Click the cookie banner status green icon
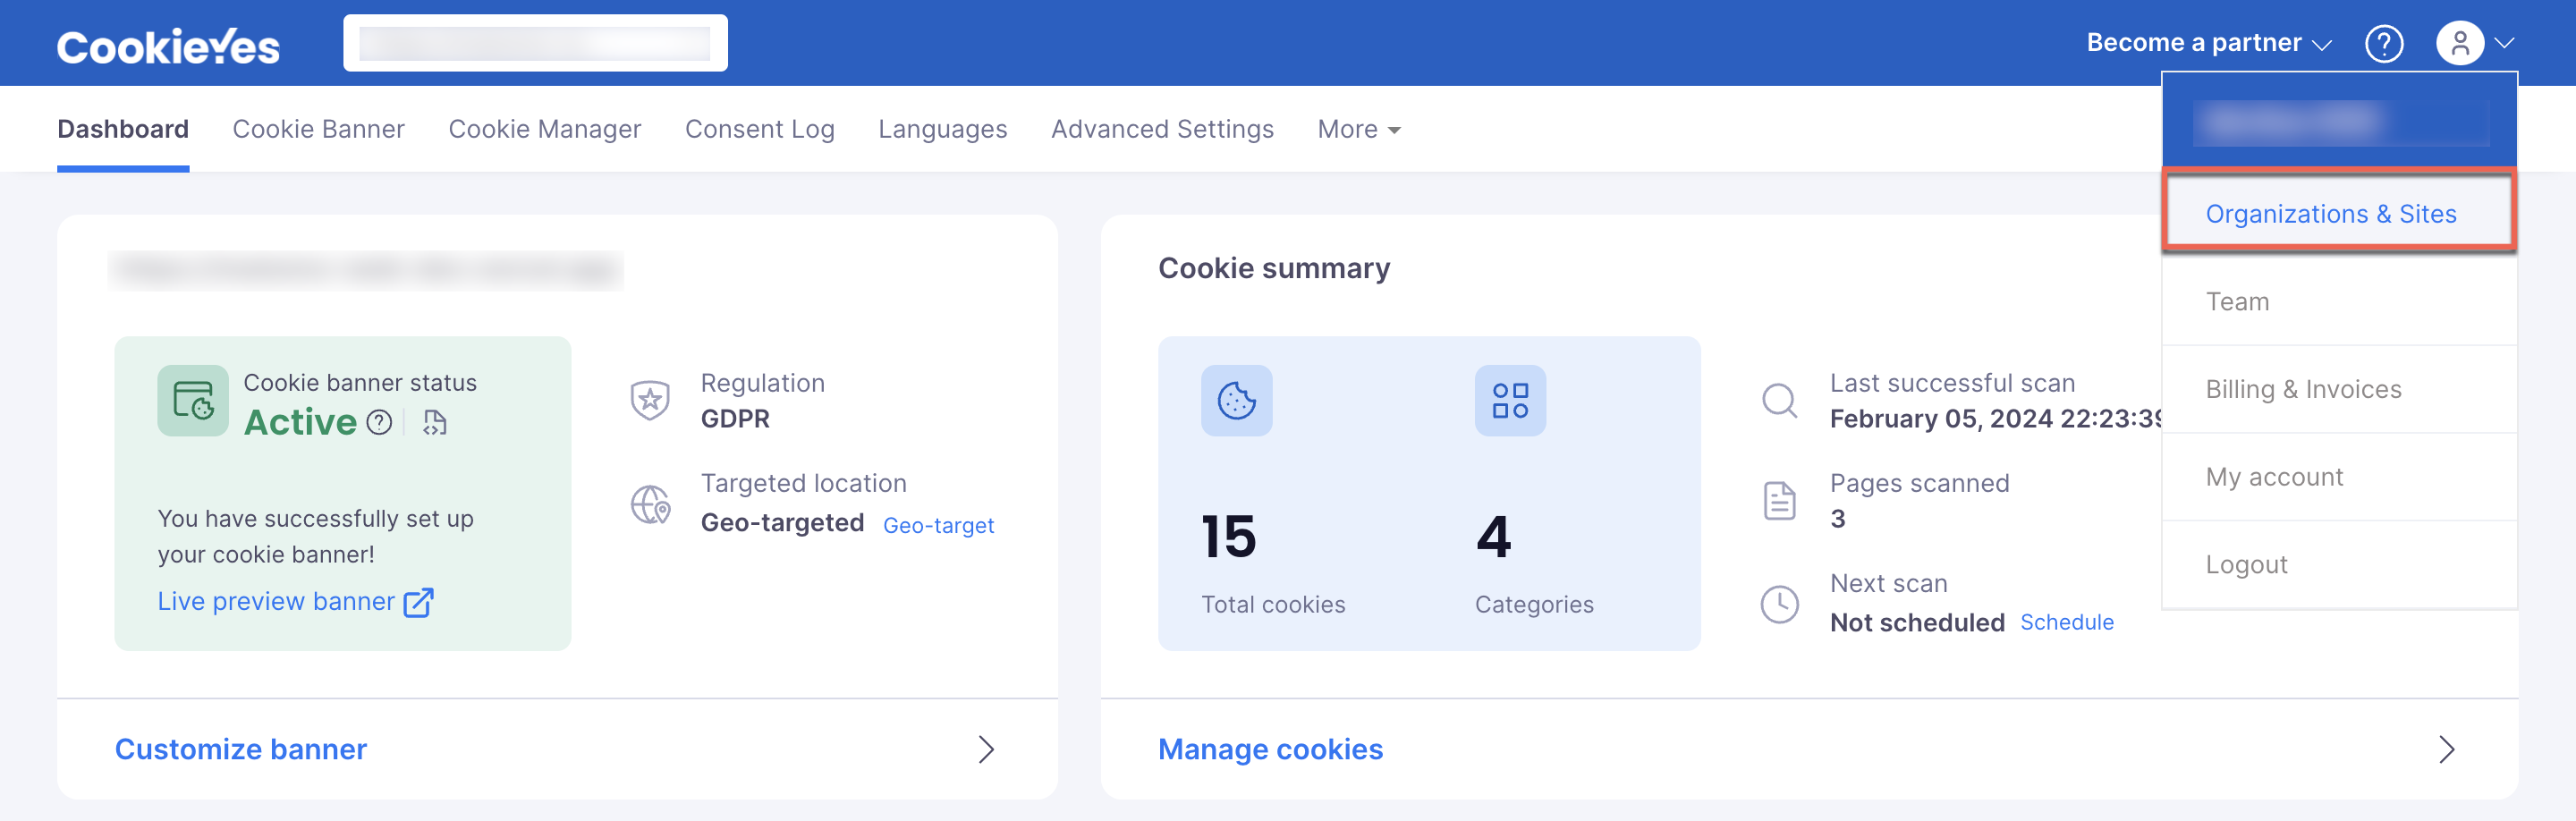Viewport: 2576px width, 821px height. point(193,400)
